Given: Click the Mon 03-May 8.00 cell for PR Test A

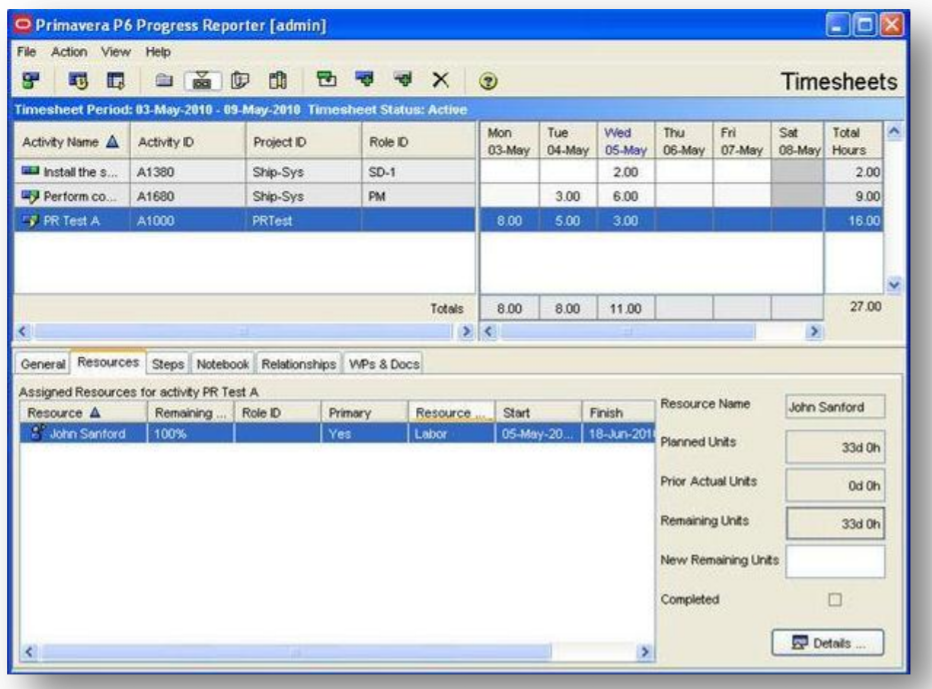Looking at the screenshot, I should (x=509, y=221).
